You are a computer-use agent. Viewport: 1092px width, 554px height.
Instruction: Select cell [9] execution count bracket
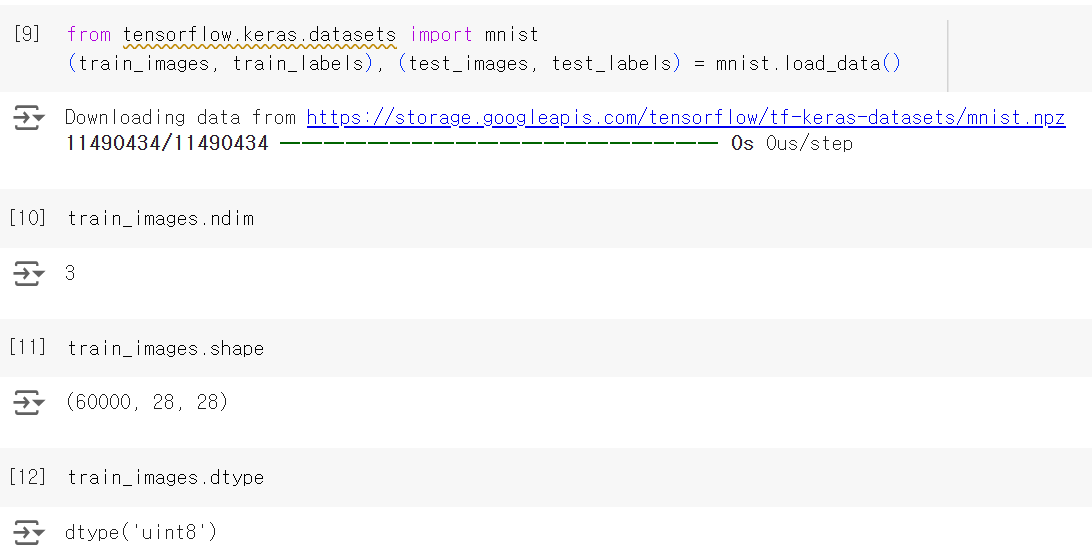pyautogui.click(x=27, y=34)
